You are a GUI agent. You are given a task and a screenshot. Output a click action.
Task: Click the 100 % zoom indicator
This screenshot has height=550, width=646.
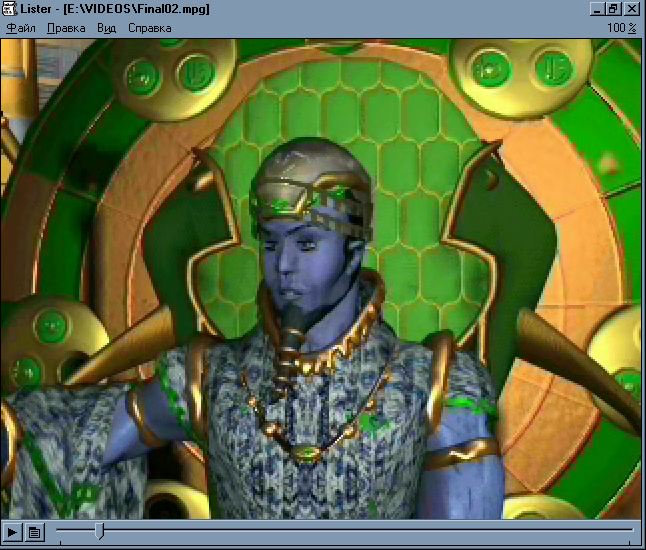point(622,28)
